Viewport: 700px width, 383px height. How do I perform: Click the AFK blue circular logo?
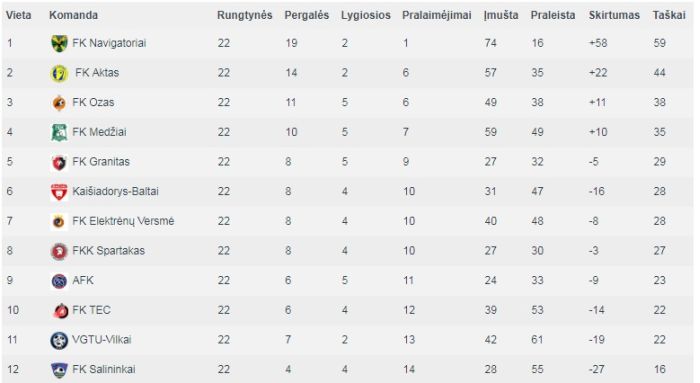point(59,281)
